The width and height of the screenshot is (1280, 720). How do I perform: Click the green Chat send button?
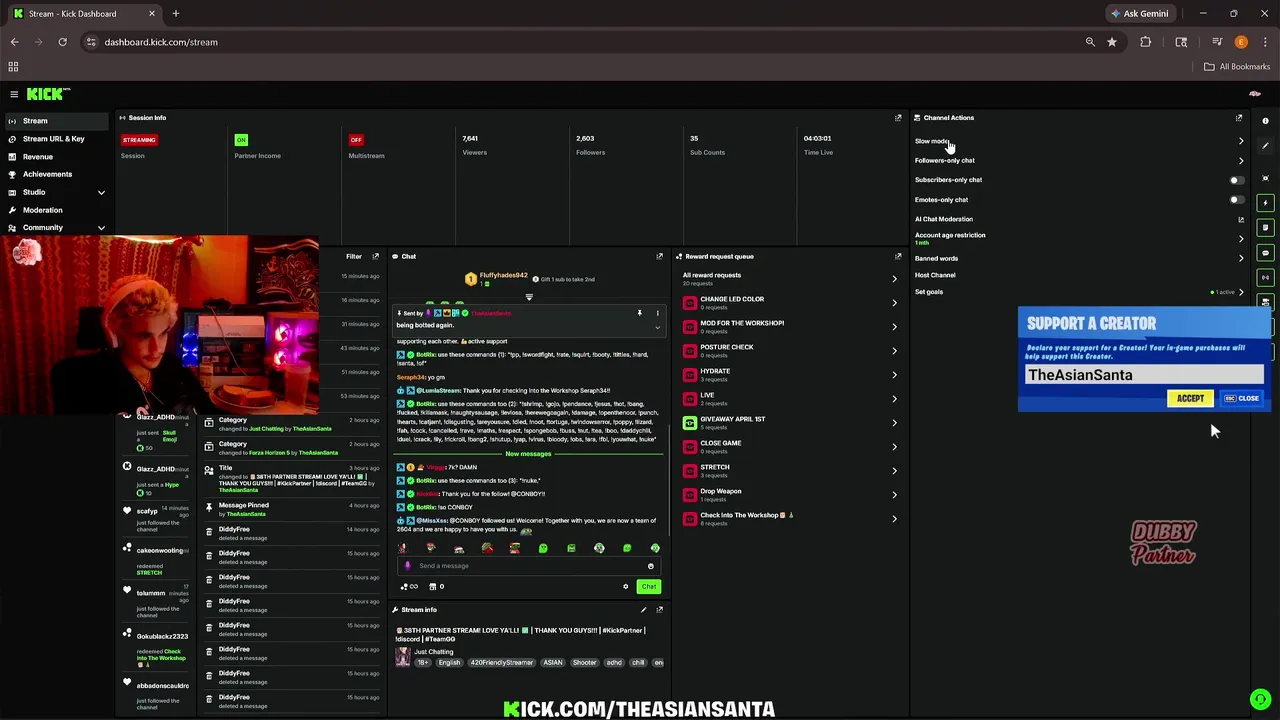coord(649,587)
